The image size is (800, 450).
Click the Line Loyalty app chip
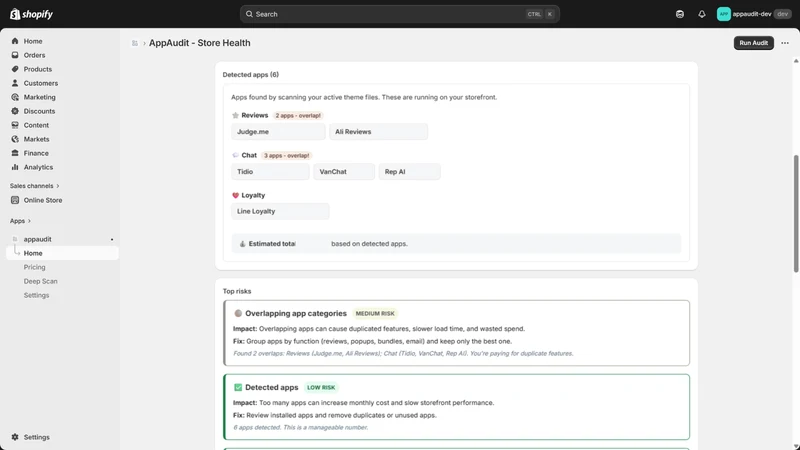click(280, 211)
